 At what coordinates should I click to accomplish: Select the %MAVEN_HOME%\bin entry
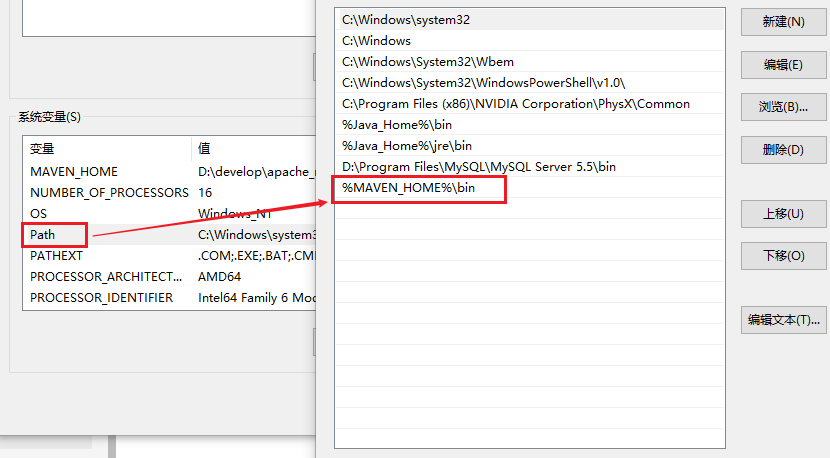[x=529, y=188]
